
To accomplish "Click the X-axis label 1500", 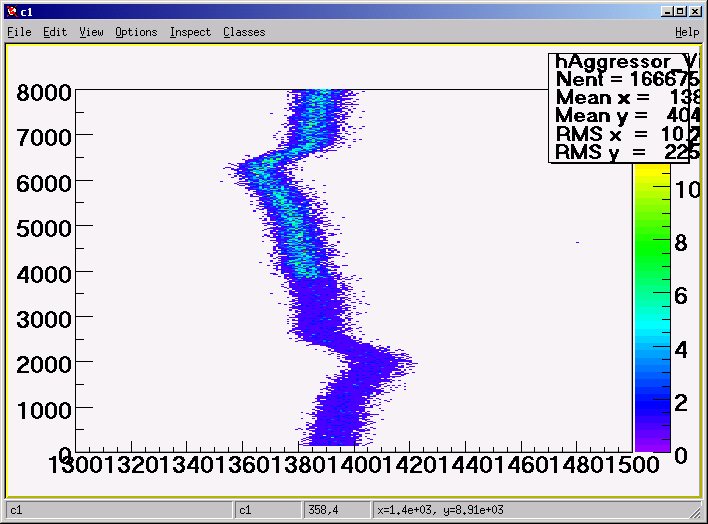I will [632, 465].
